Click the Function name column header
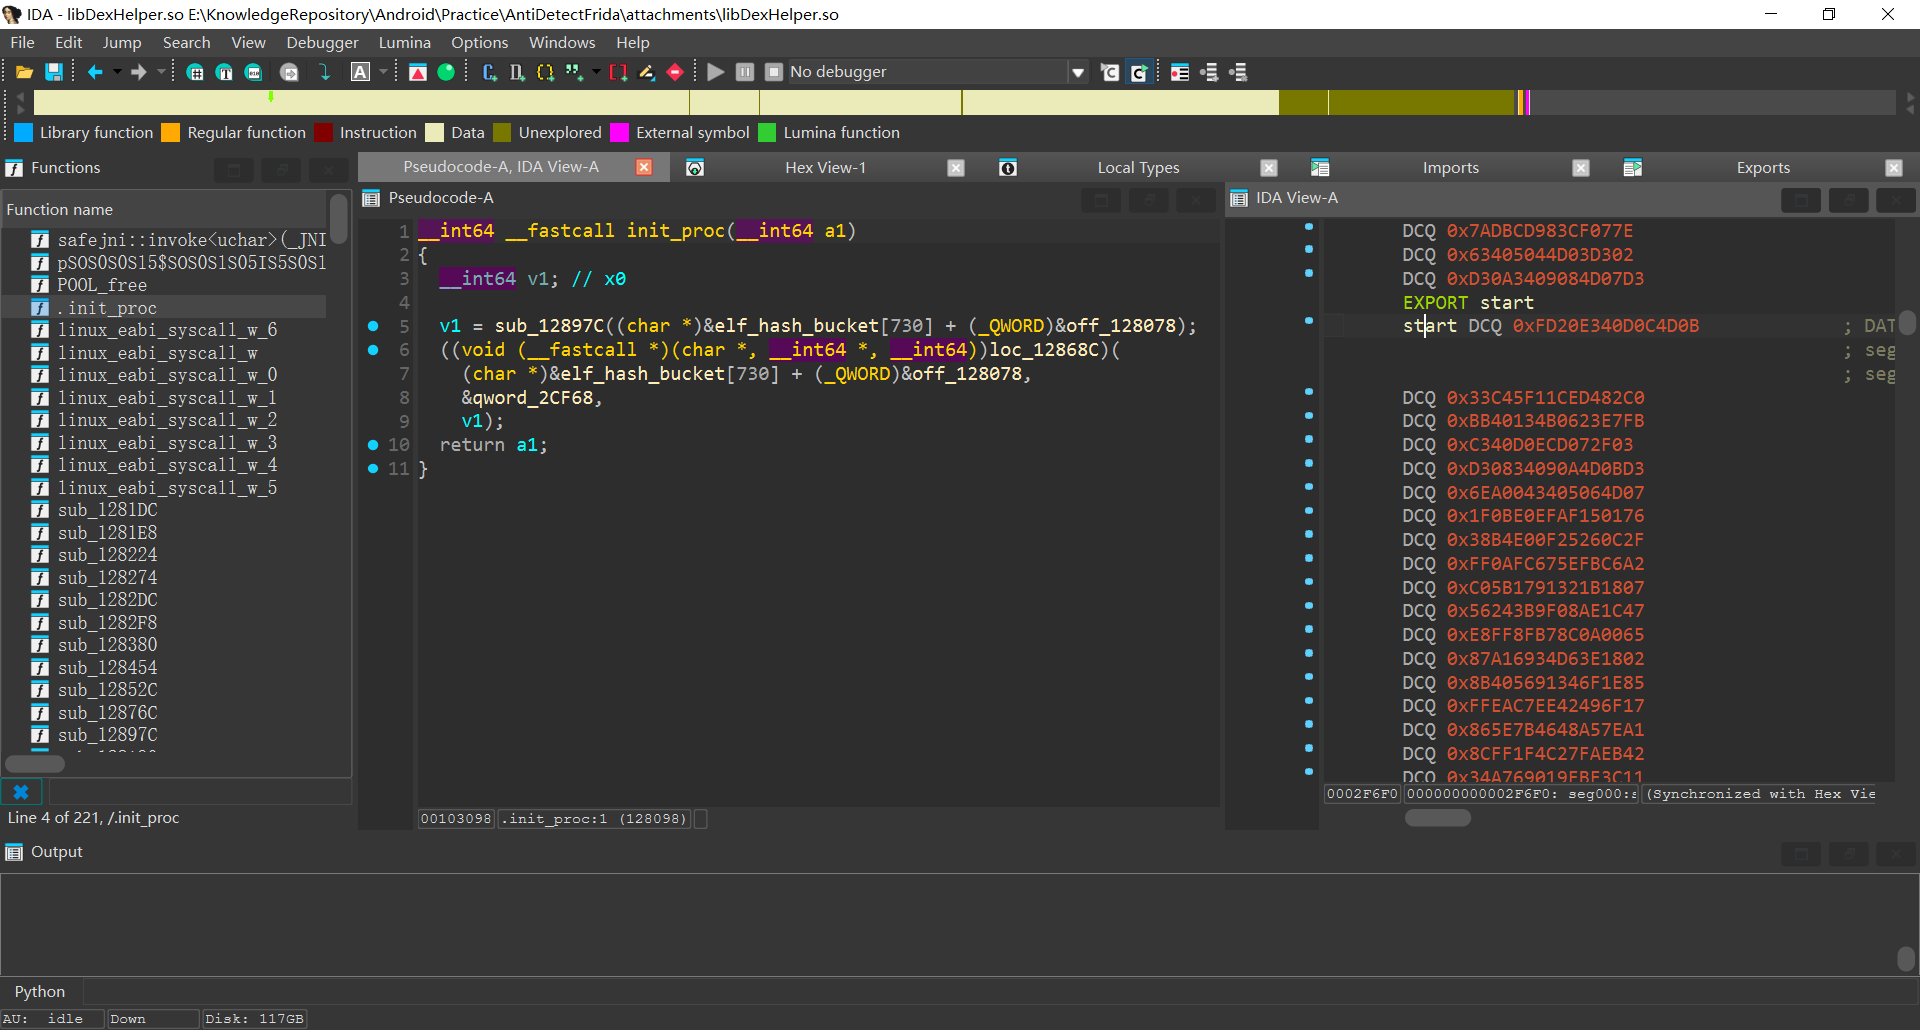 pos(165,209)
